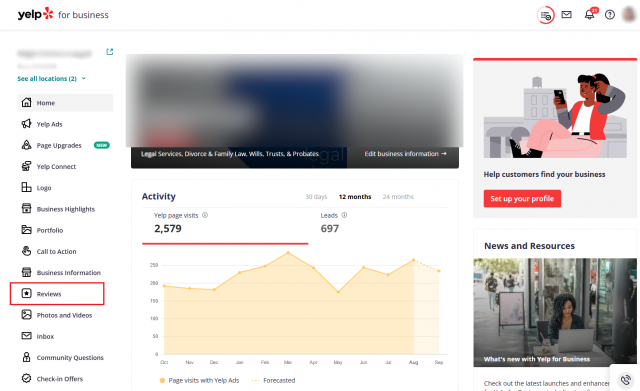Open Home menu item label
This screenshot has width=640, height=391.
[x=46, y=103]
